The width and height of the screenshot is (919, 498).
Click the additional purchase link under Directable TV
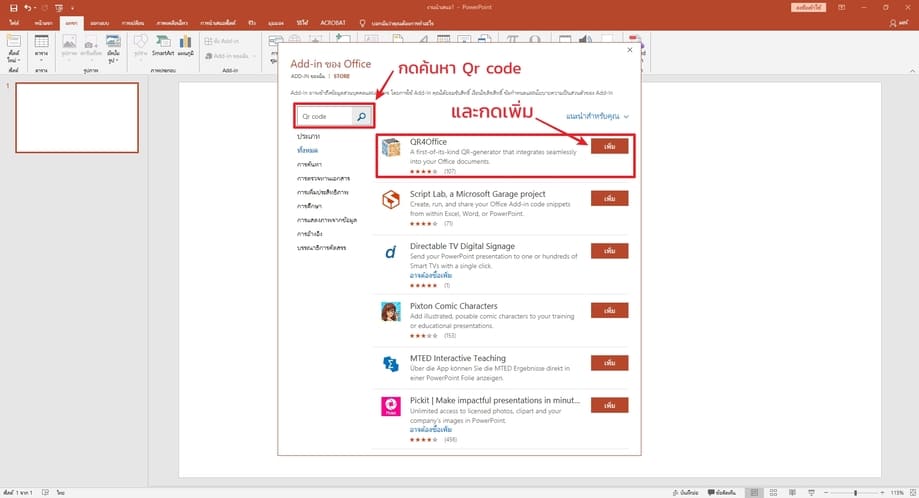tap(431, 275)
